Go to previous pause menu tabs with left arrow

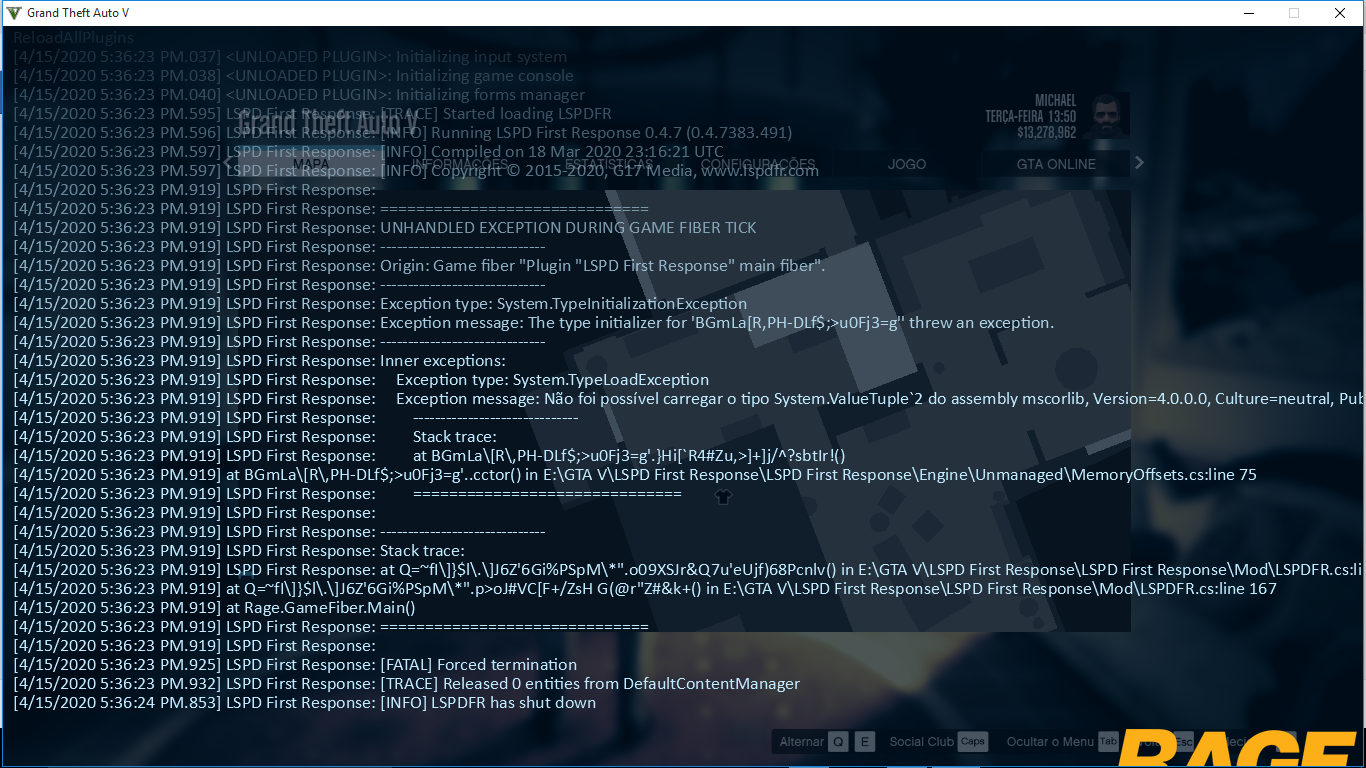click(227, 163)
